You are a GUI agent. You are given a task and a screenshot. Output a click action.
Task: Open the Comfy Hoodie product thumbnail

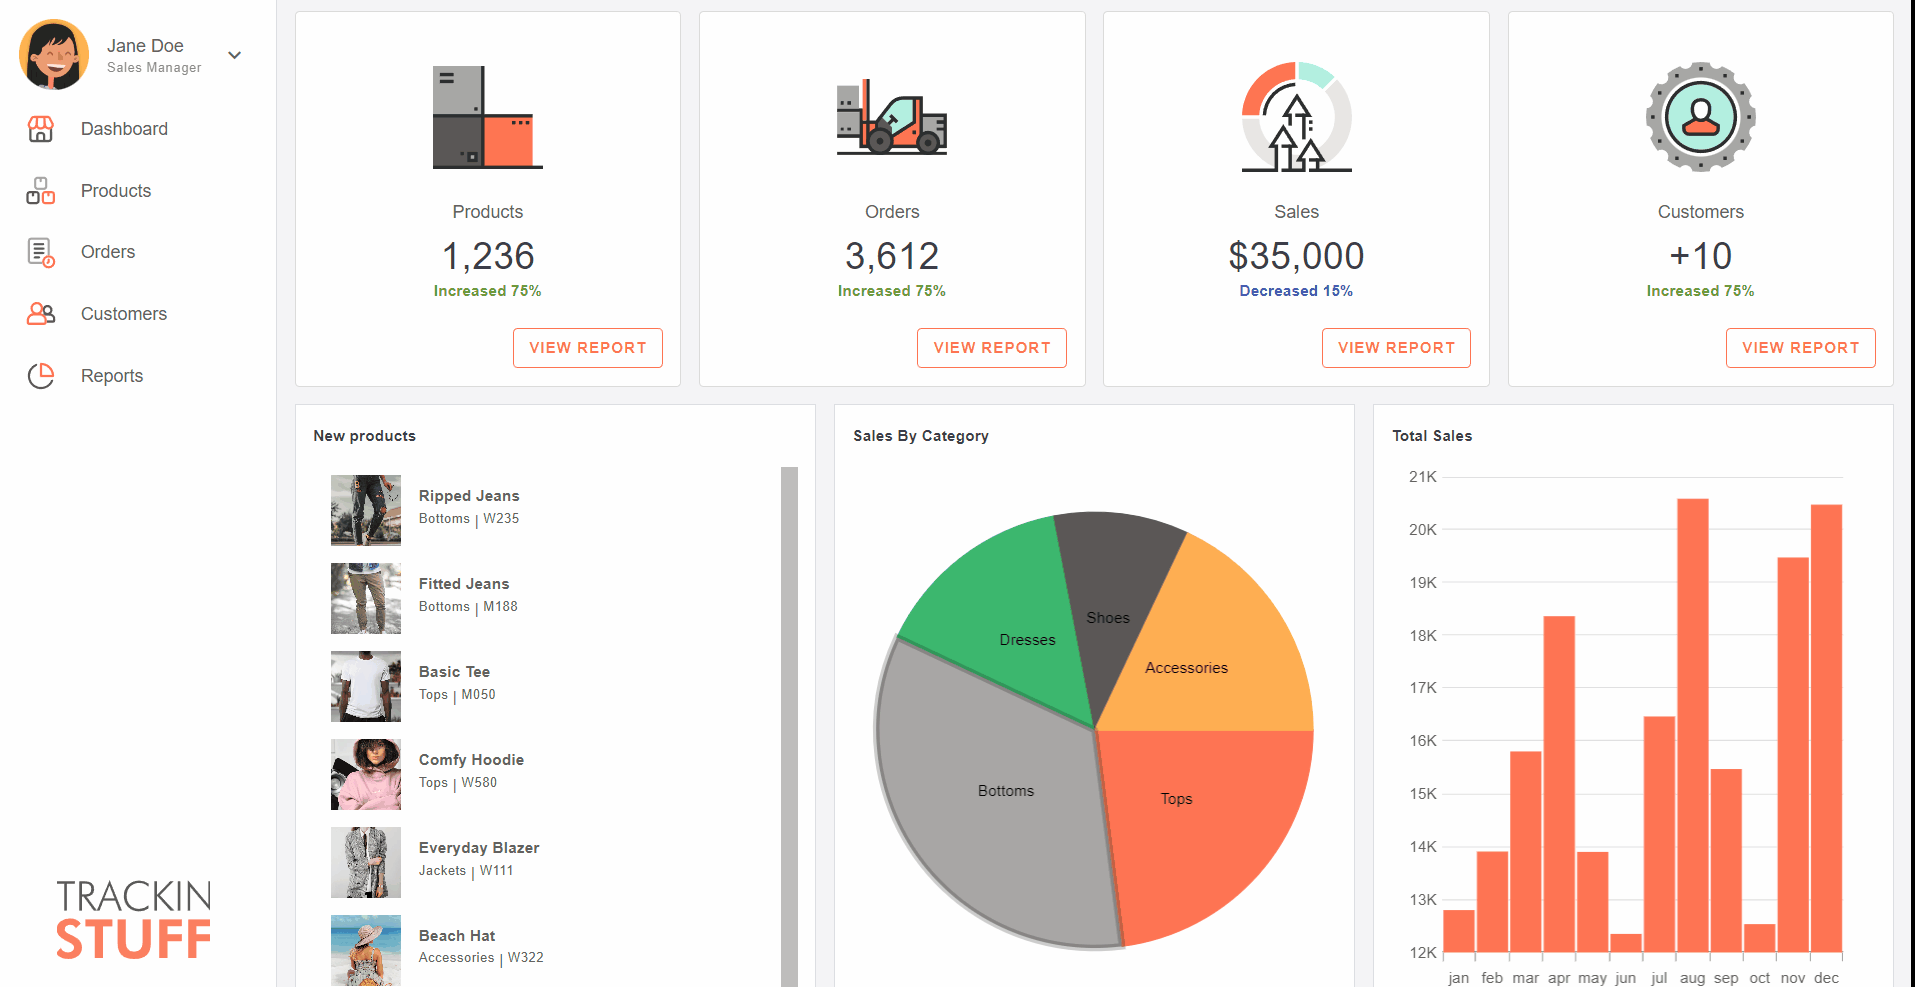366,774
